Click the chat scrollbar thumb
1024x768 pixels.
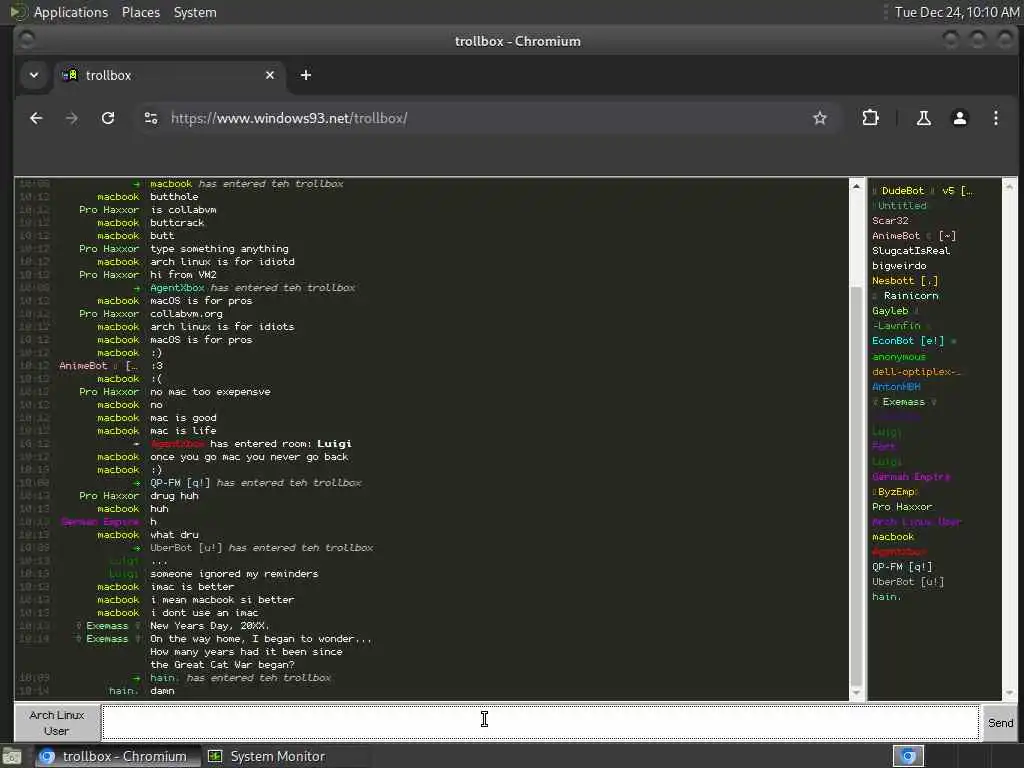point(856,486)
